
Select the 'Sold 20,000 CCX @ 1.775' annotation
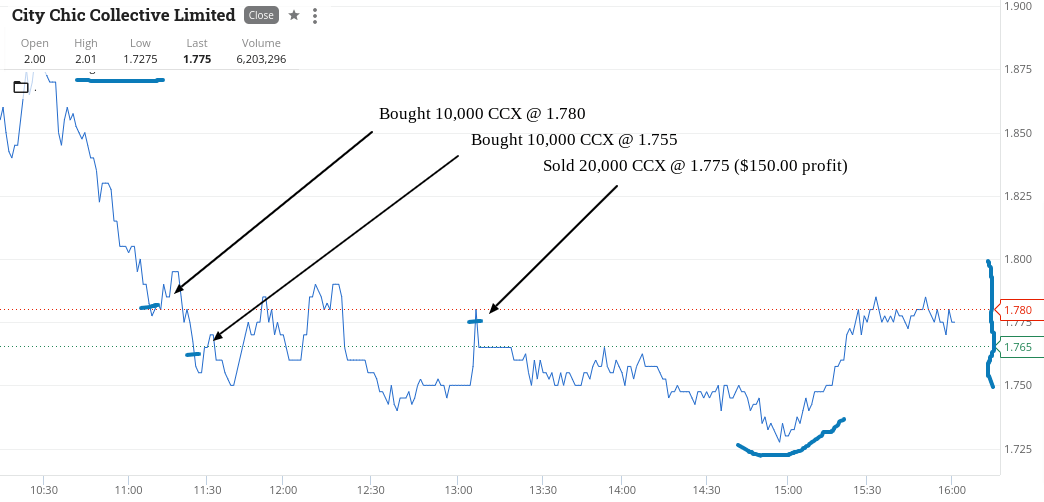[x=695, y=166]
